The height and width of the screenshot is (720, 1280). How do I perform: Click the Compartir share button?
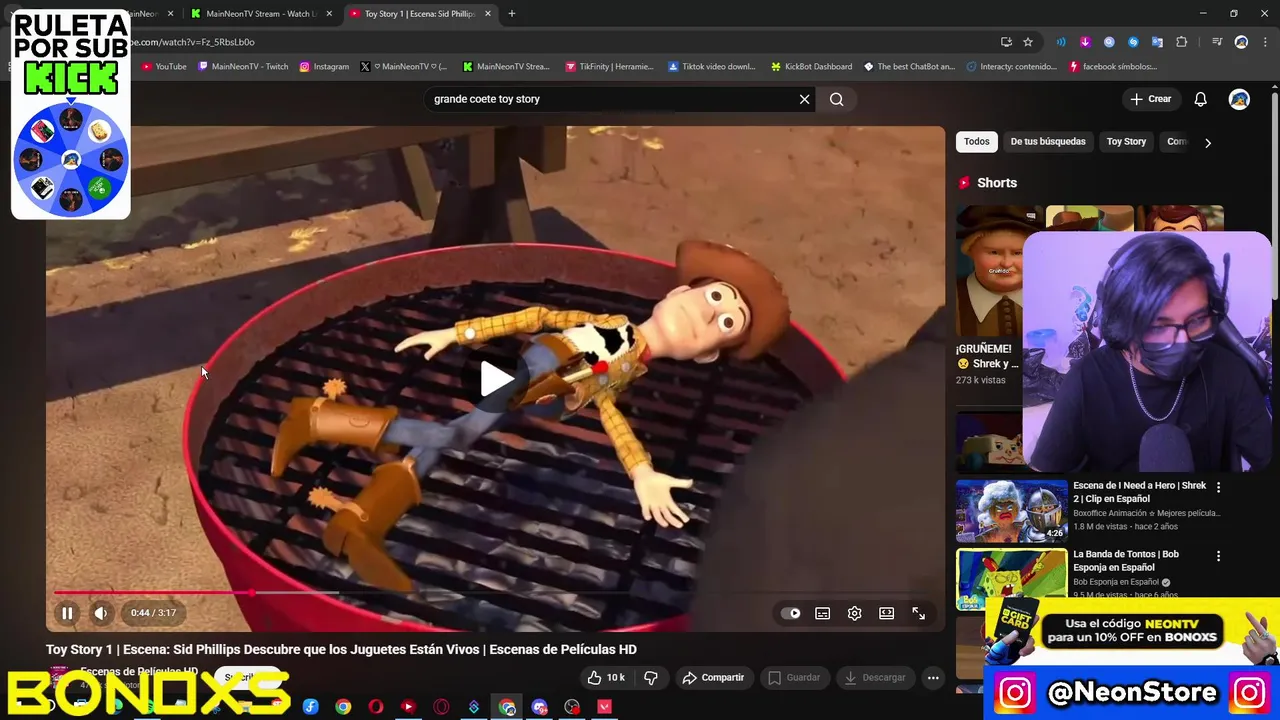click(x=713, y=677)
